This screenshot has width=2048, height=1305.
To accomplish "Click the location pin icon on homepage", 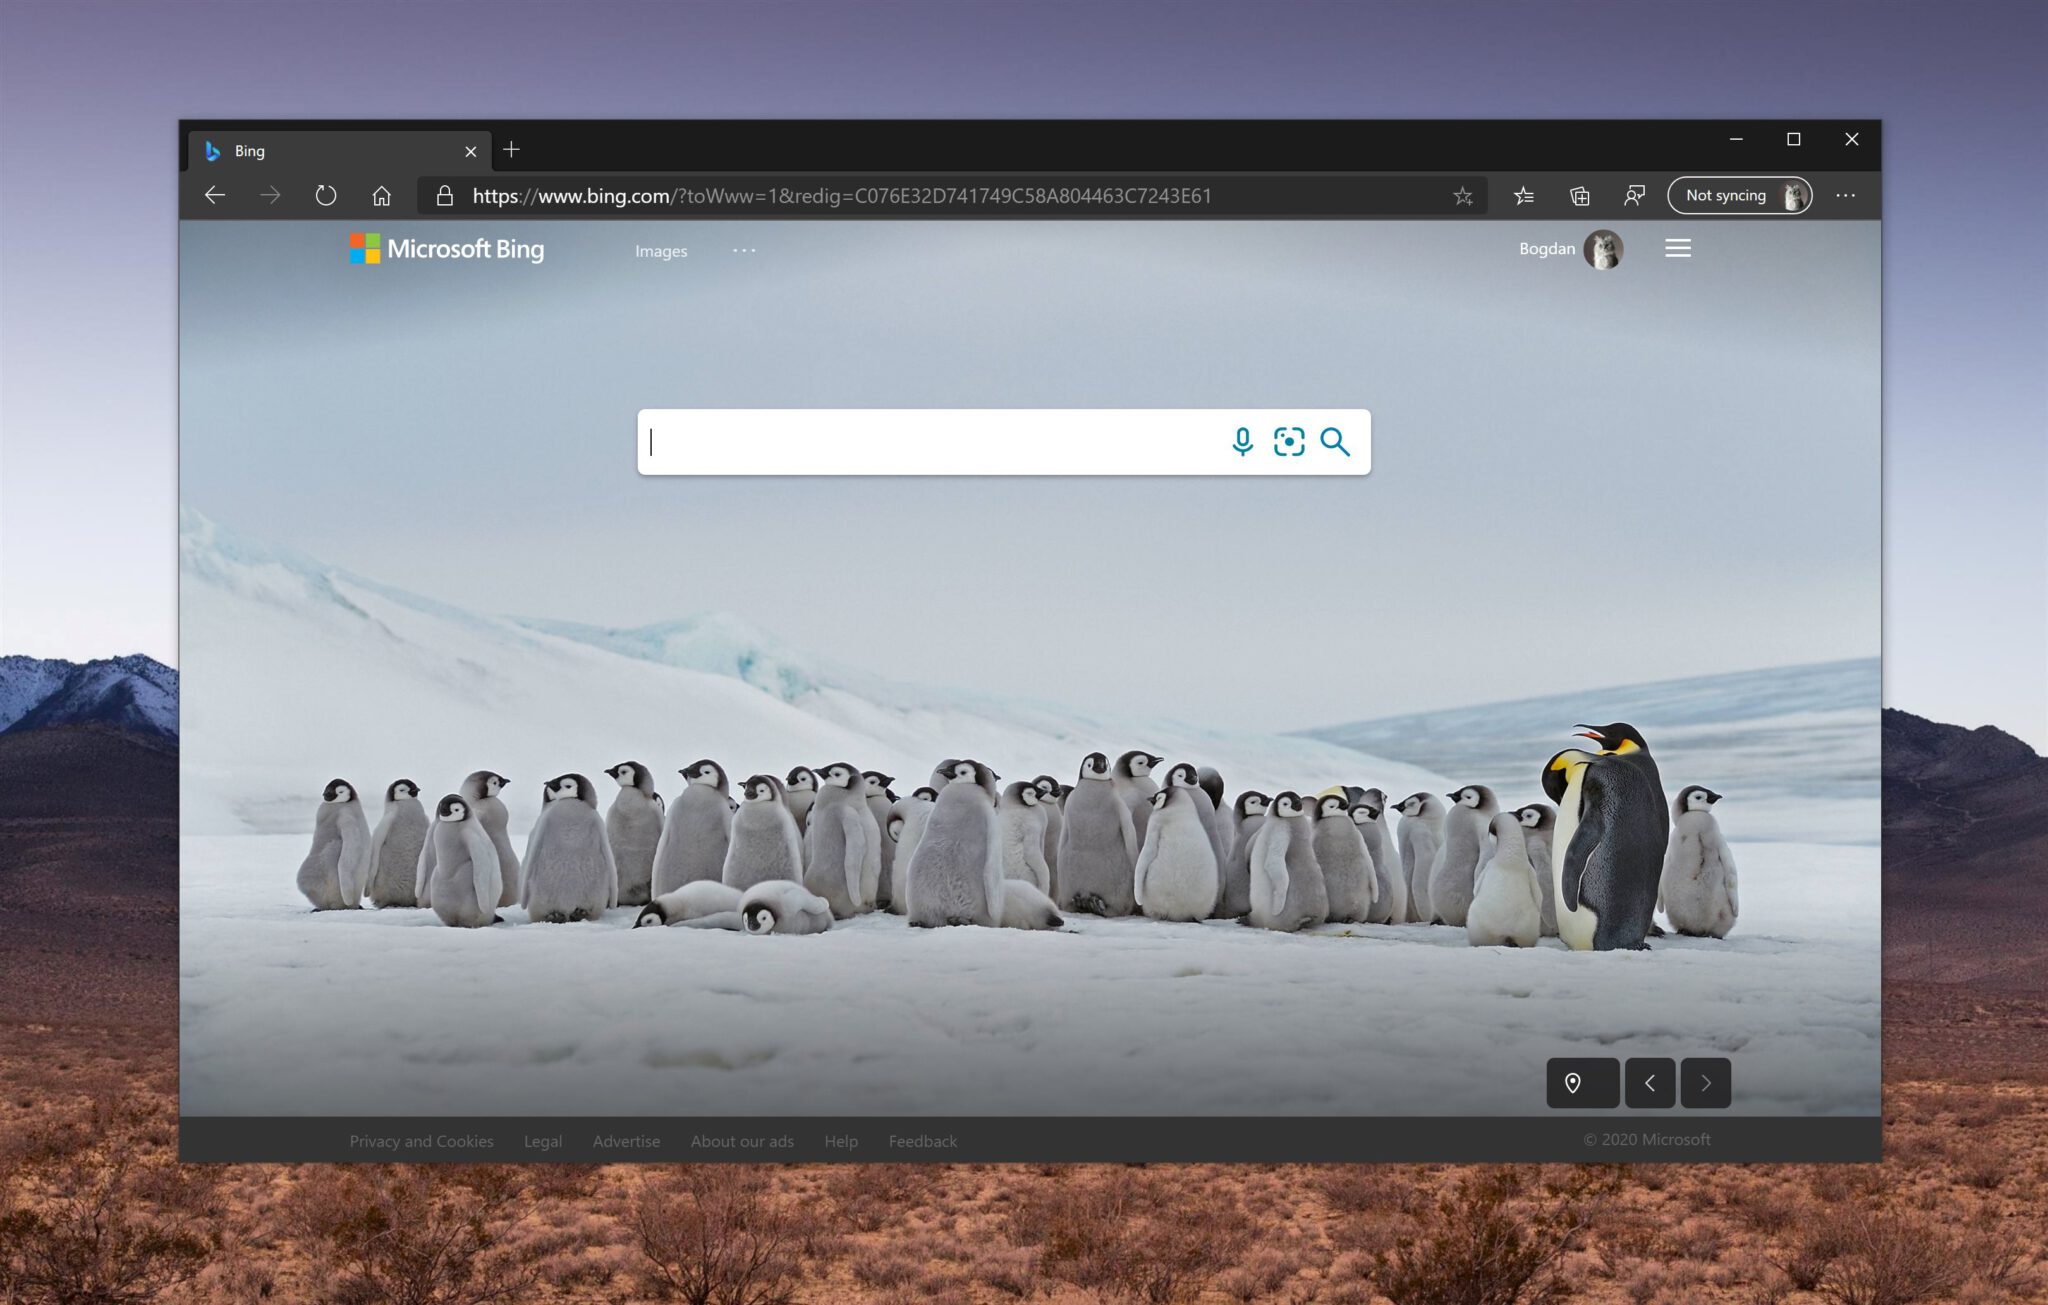I will 1575,1083.
